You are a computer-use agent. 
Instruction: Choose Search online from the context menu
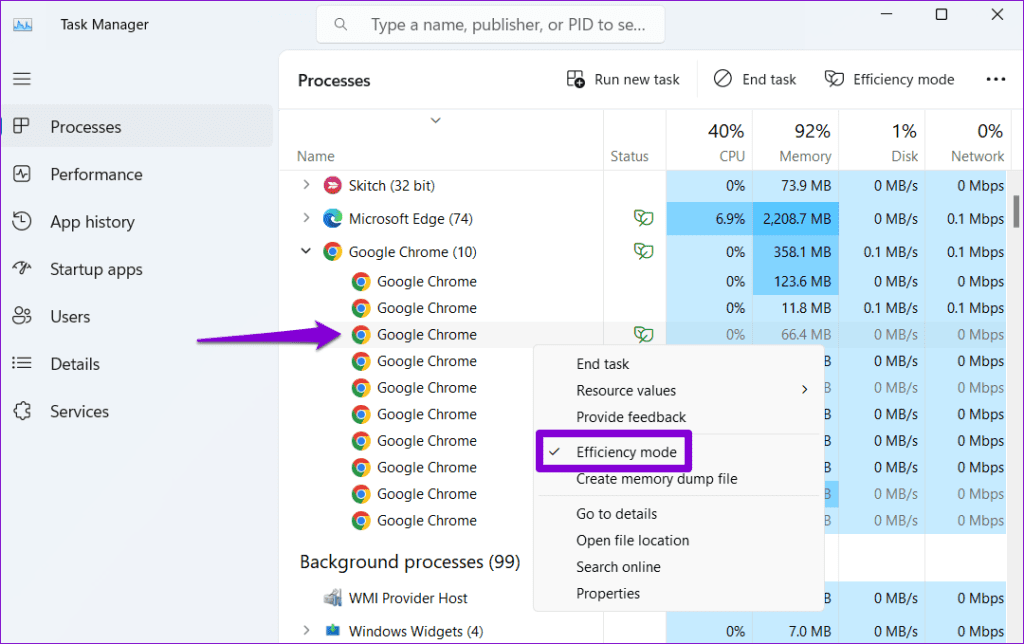tap(618, 566)
